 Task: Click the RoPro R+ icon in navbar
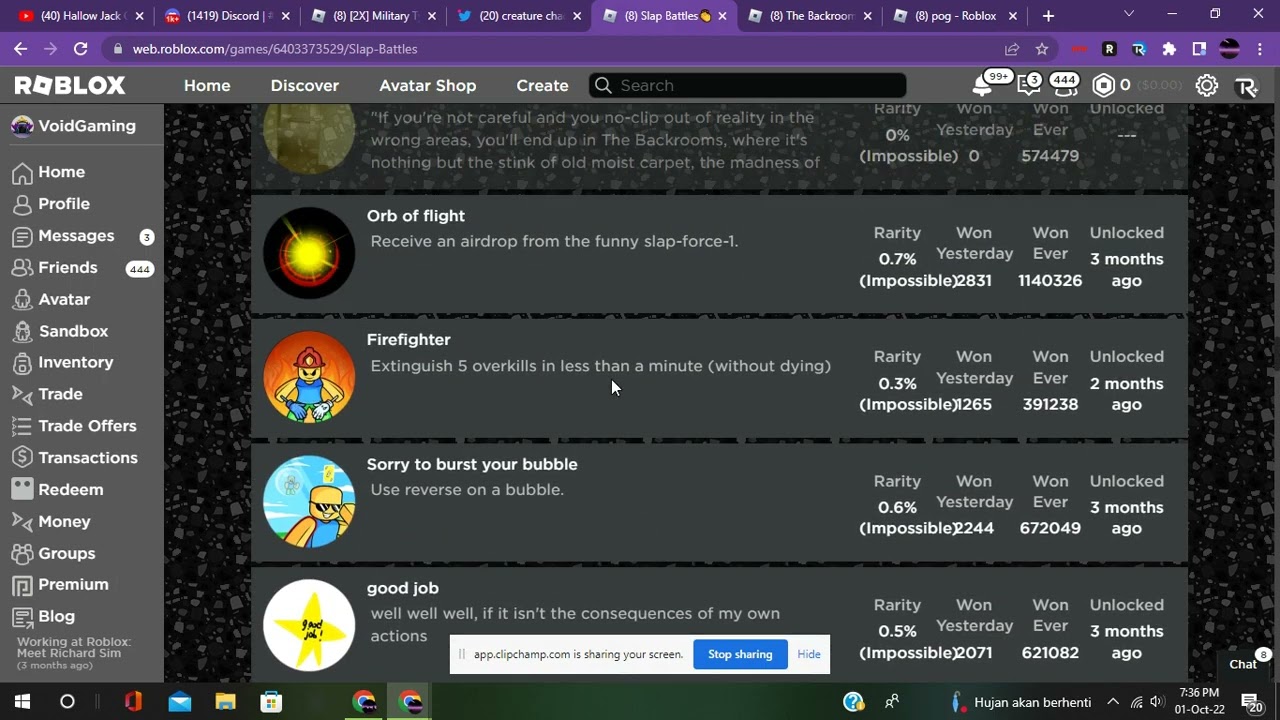coord(1246,87)
